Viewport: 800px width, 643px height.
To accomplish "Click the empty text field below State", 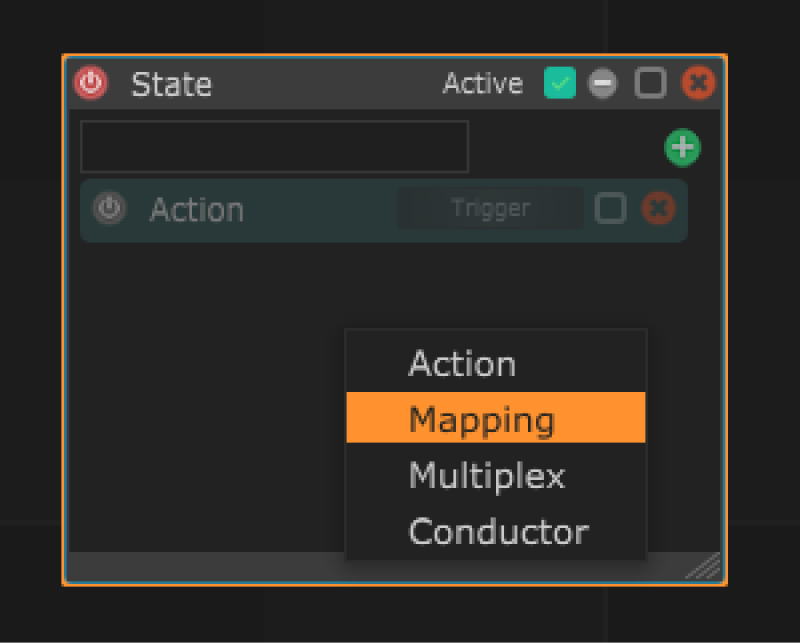I will 274,147.
